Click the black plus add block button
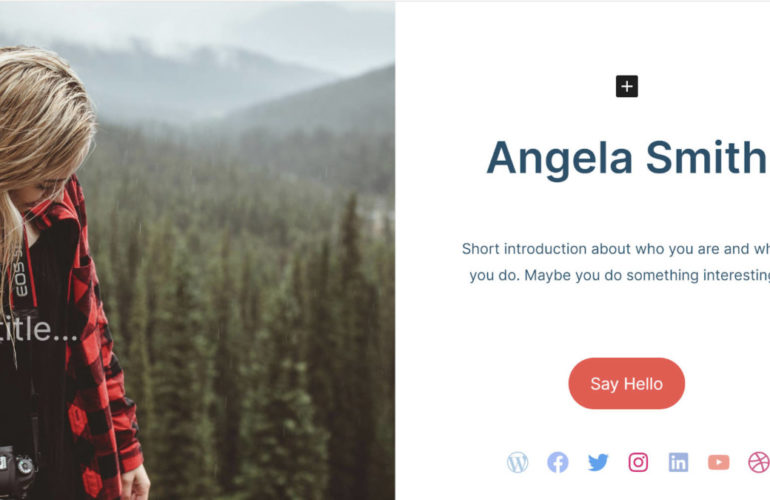This screenshot has height=500, width=770. coord(627,86)
